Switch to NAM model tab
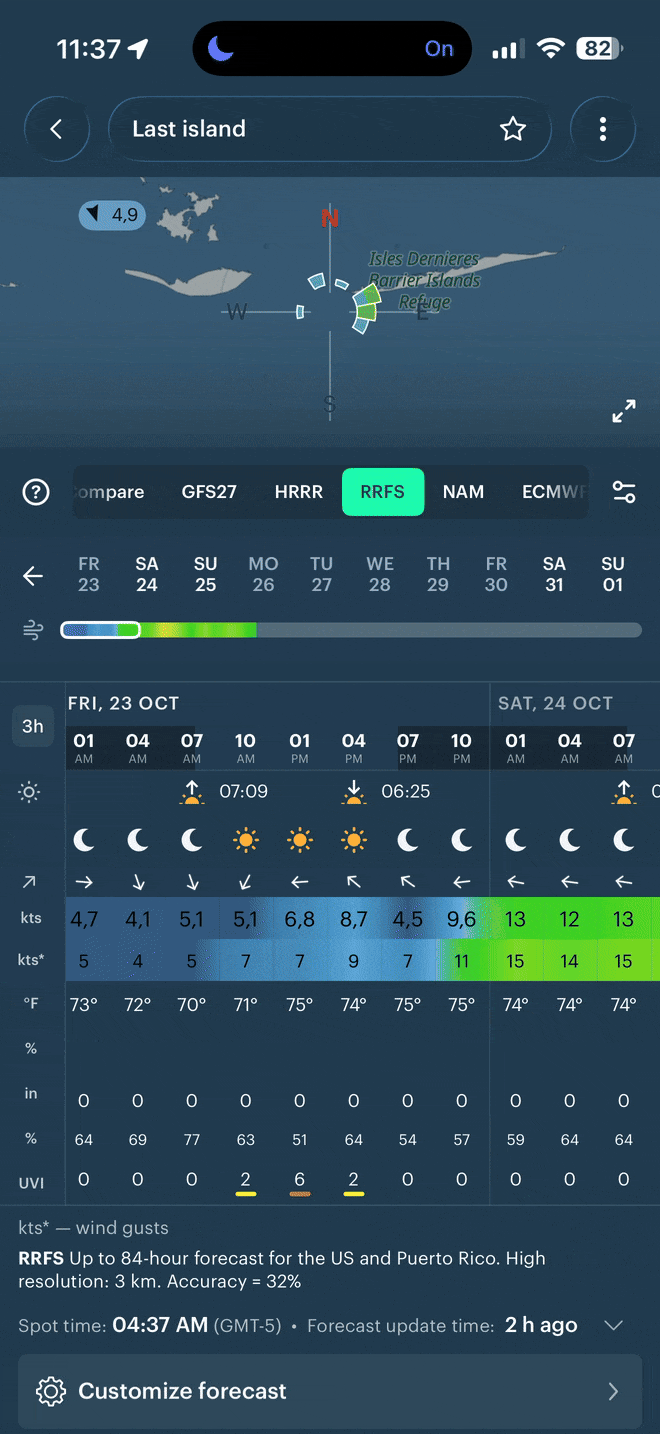Image resolution: width=660 pixels, height=1434 pixels. click(x=463, y=492)
